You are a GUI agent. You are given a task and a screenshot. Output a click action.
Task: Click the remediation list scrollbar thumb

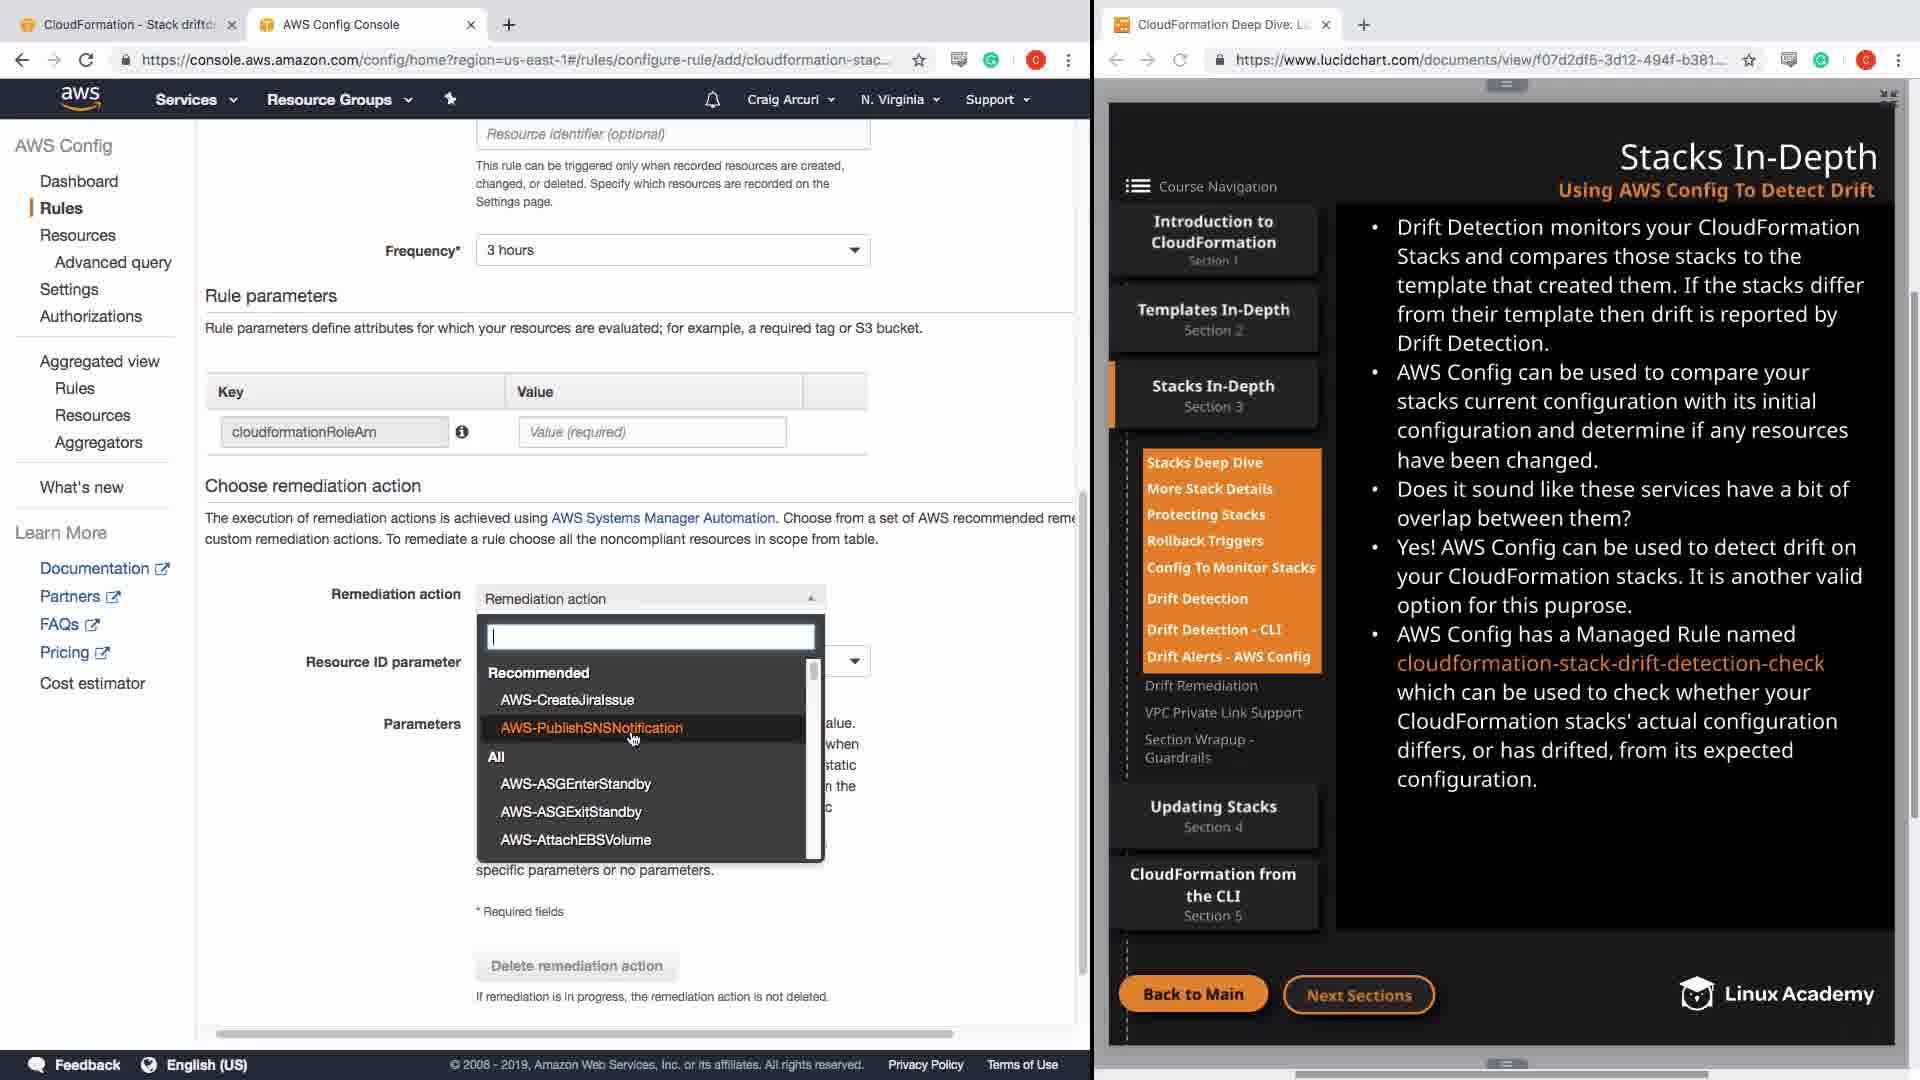point(814,671)
